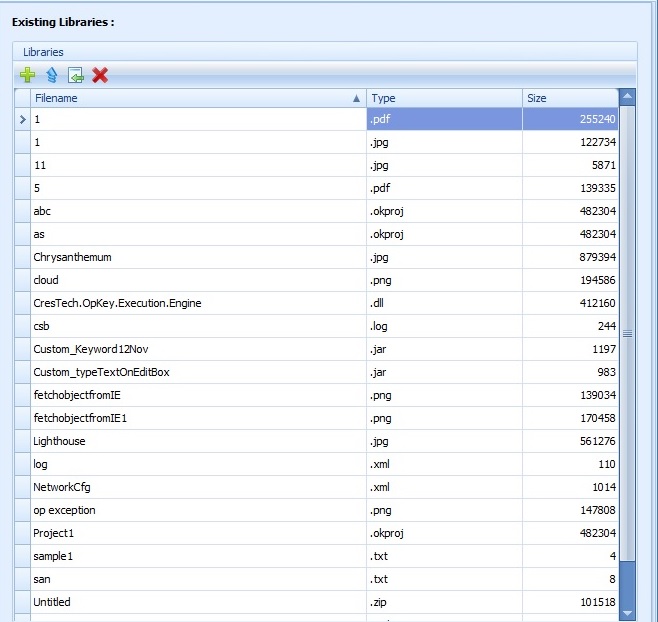The width and height of the screenshot is (658, 622).
Task: Select the Lighthouse filename cell
Action: pos(198,441)
